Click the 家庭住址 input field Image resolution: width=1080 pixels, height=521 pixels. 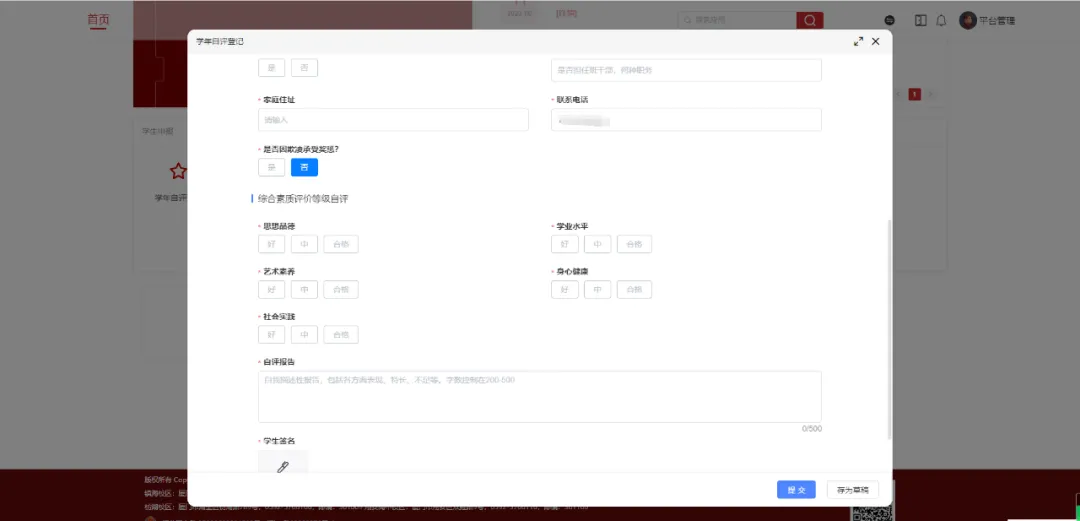(393, 120)
